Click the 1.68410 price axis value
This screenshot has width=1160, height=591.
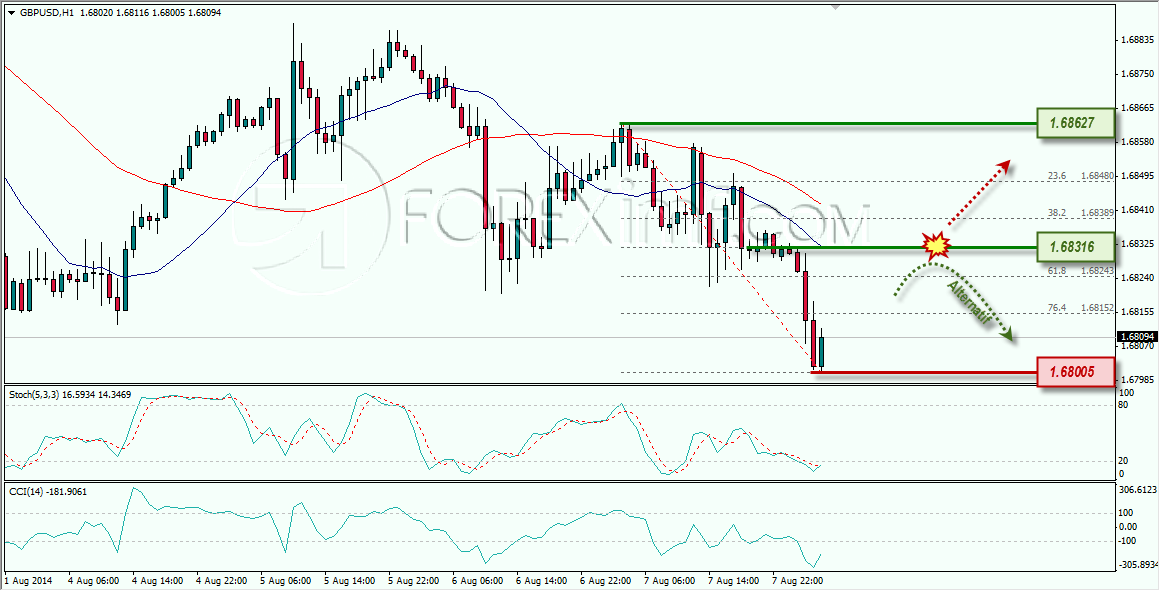pos(1139,210)
